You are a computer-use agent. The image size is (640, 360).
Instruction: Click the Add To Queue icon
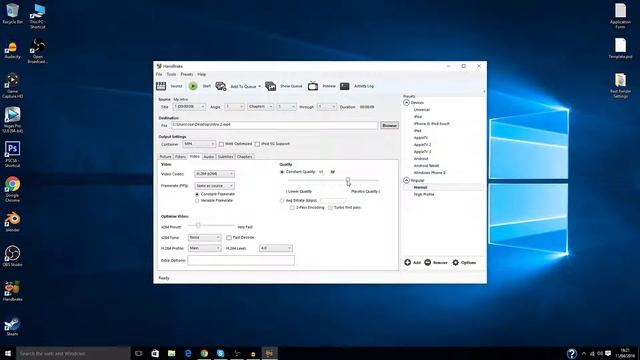point(221,86)
